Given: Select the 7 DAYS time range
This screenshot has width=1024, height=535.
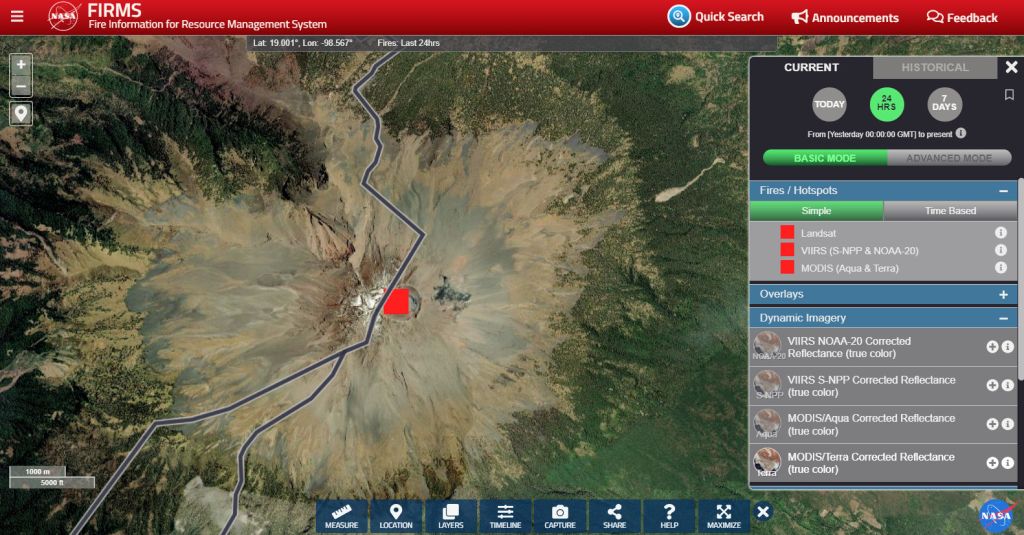Looking at the screenshot, I should click(x=944, y=104).
